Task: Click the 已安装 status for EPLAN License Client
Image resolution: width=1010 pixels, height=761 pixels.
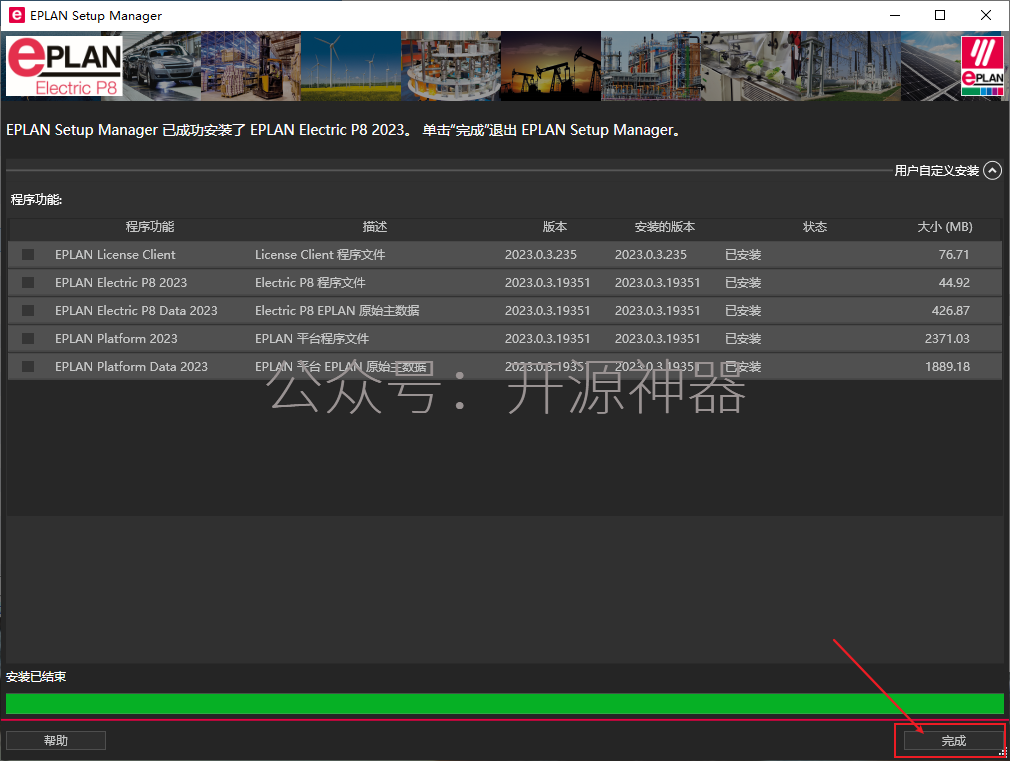Action: pos(743,255)
